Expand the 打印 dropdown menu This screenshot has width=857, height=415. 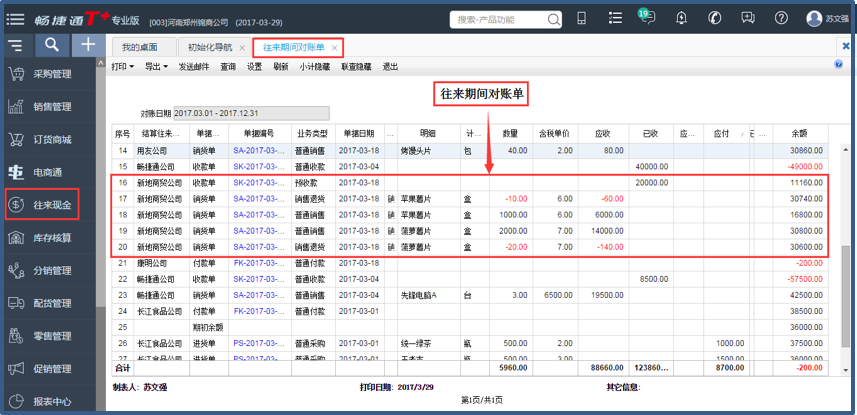122,67
